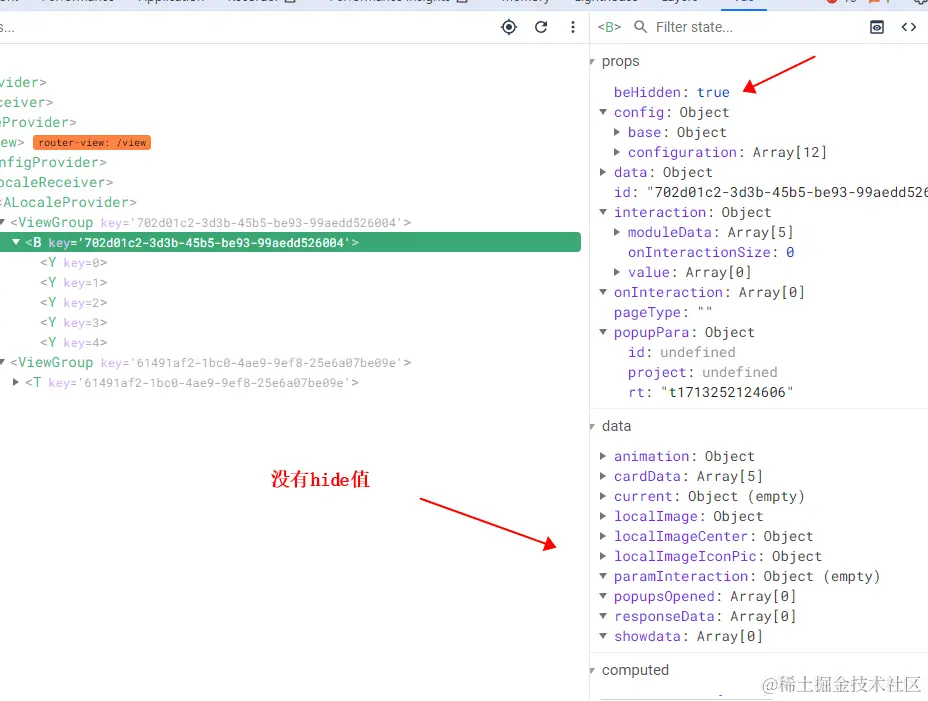Collapse the data state section

pyautogui.click(x=592, y=426)
